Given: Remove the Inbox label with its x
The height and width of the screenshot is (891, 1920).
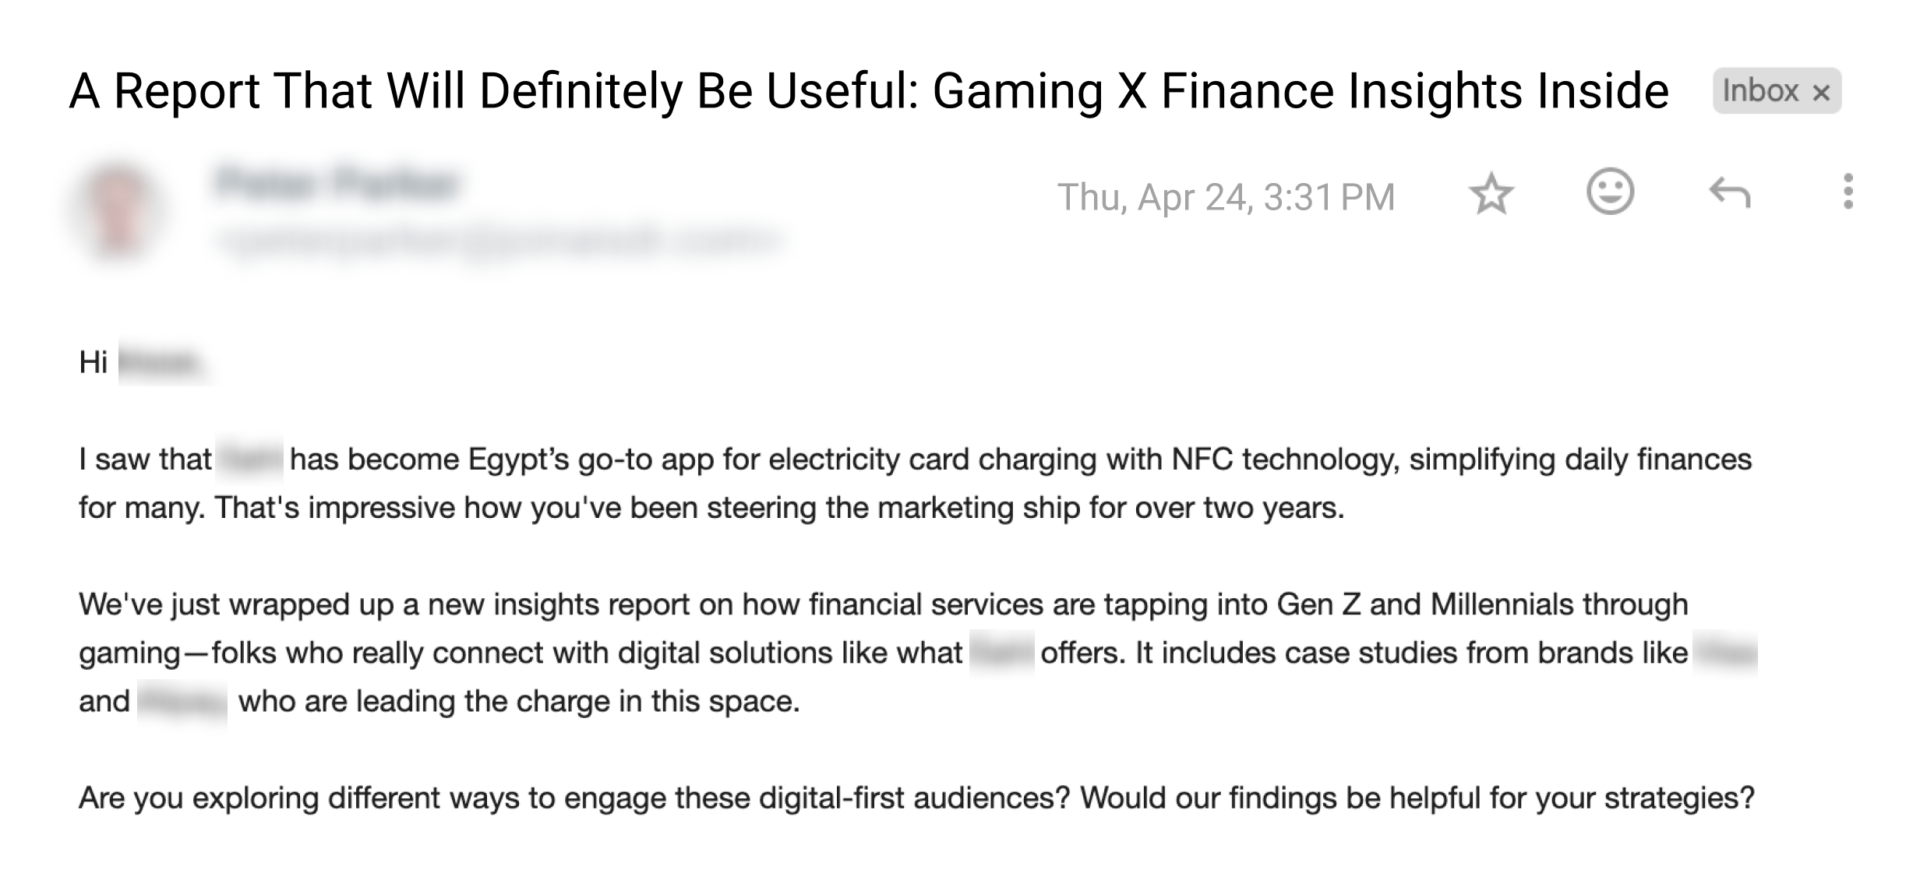Looking at the screenshot, I should pos(1822,93).
